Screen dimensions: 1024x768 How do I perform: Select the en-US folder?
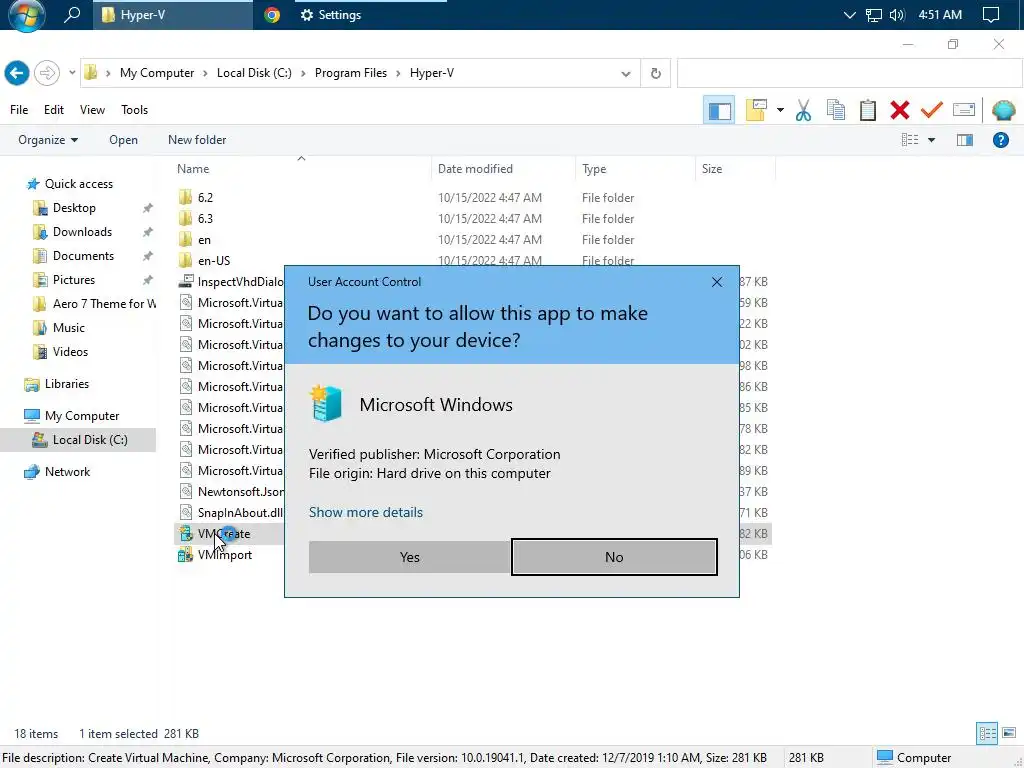[214, 261]
